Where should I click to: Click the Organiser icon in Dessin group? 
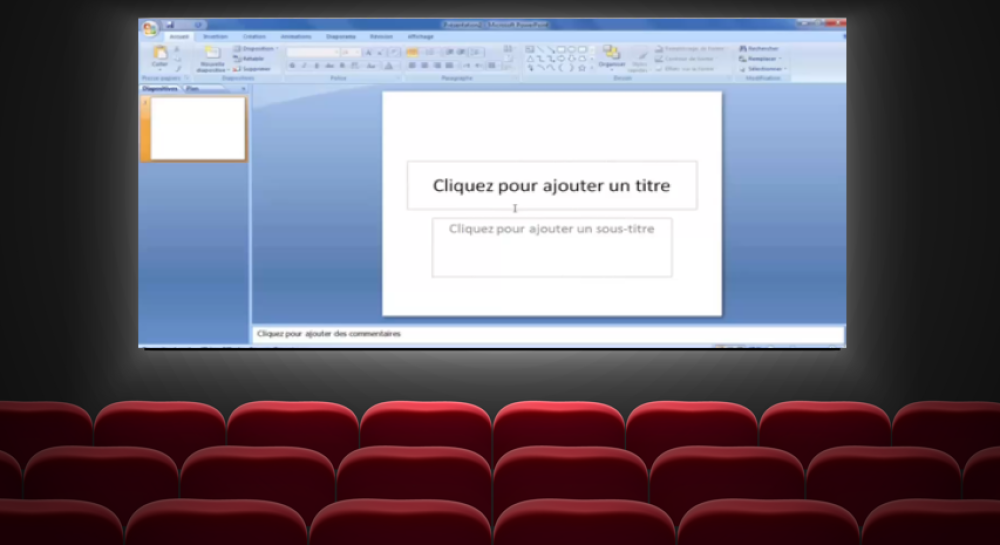click(611, 56)
